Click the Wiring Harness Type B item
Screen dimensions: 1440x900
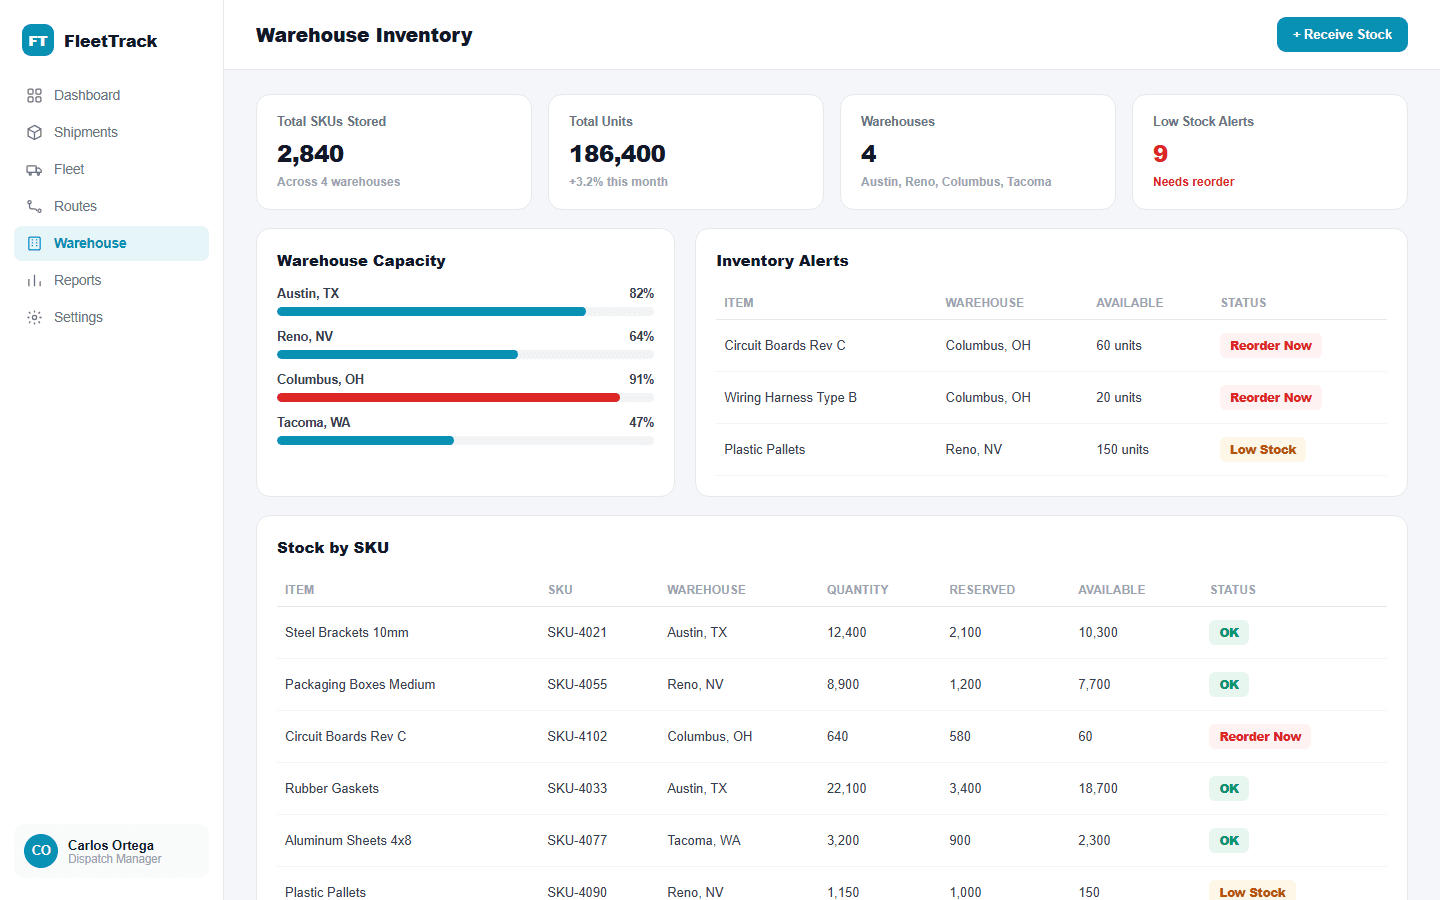point(790,397)
